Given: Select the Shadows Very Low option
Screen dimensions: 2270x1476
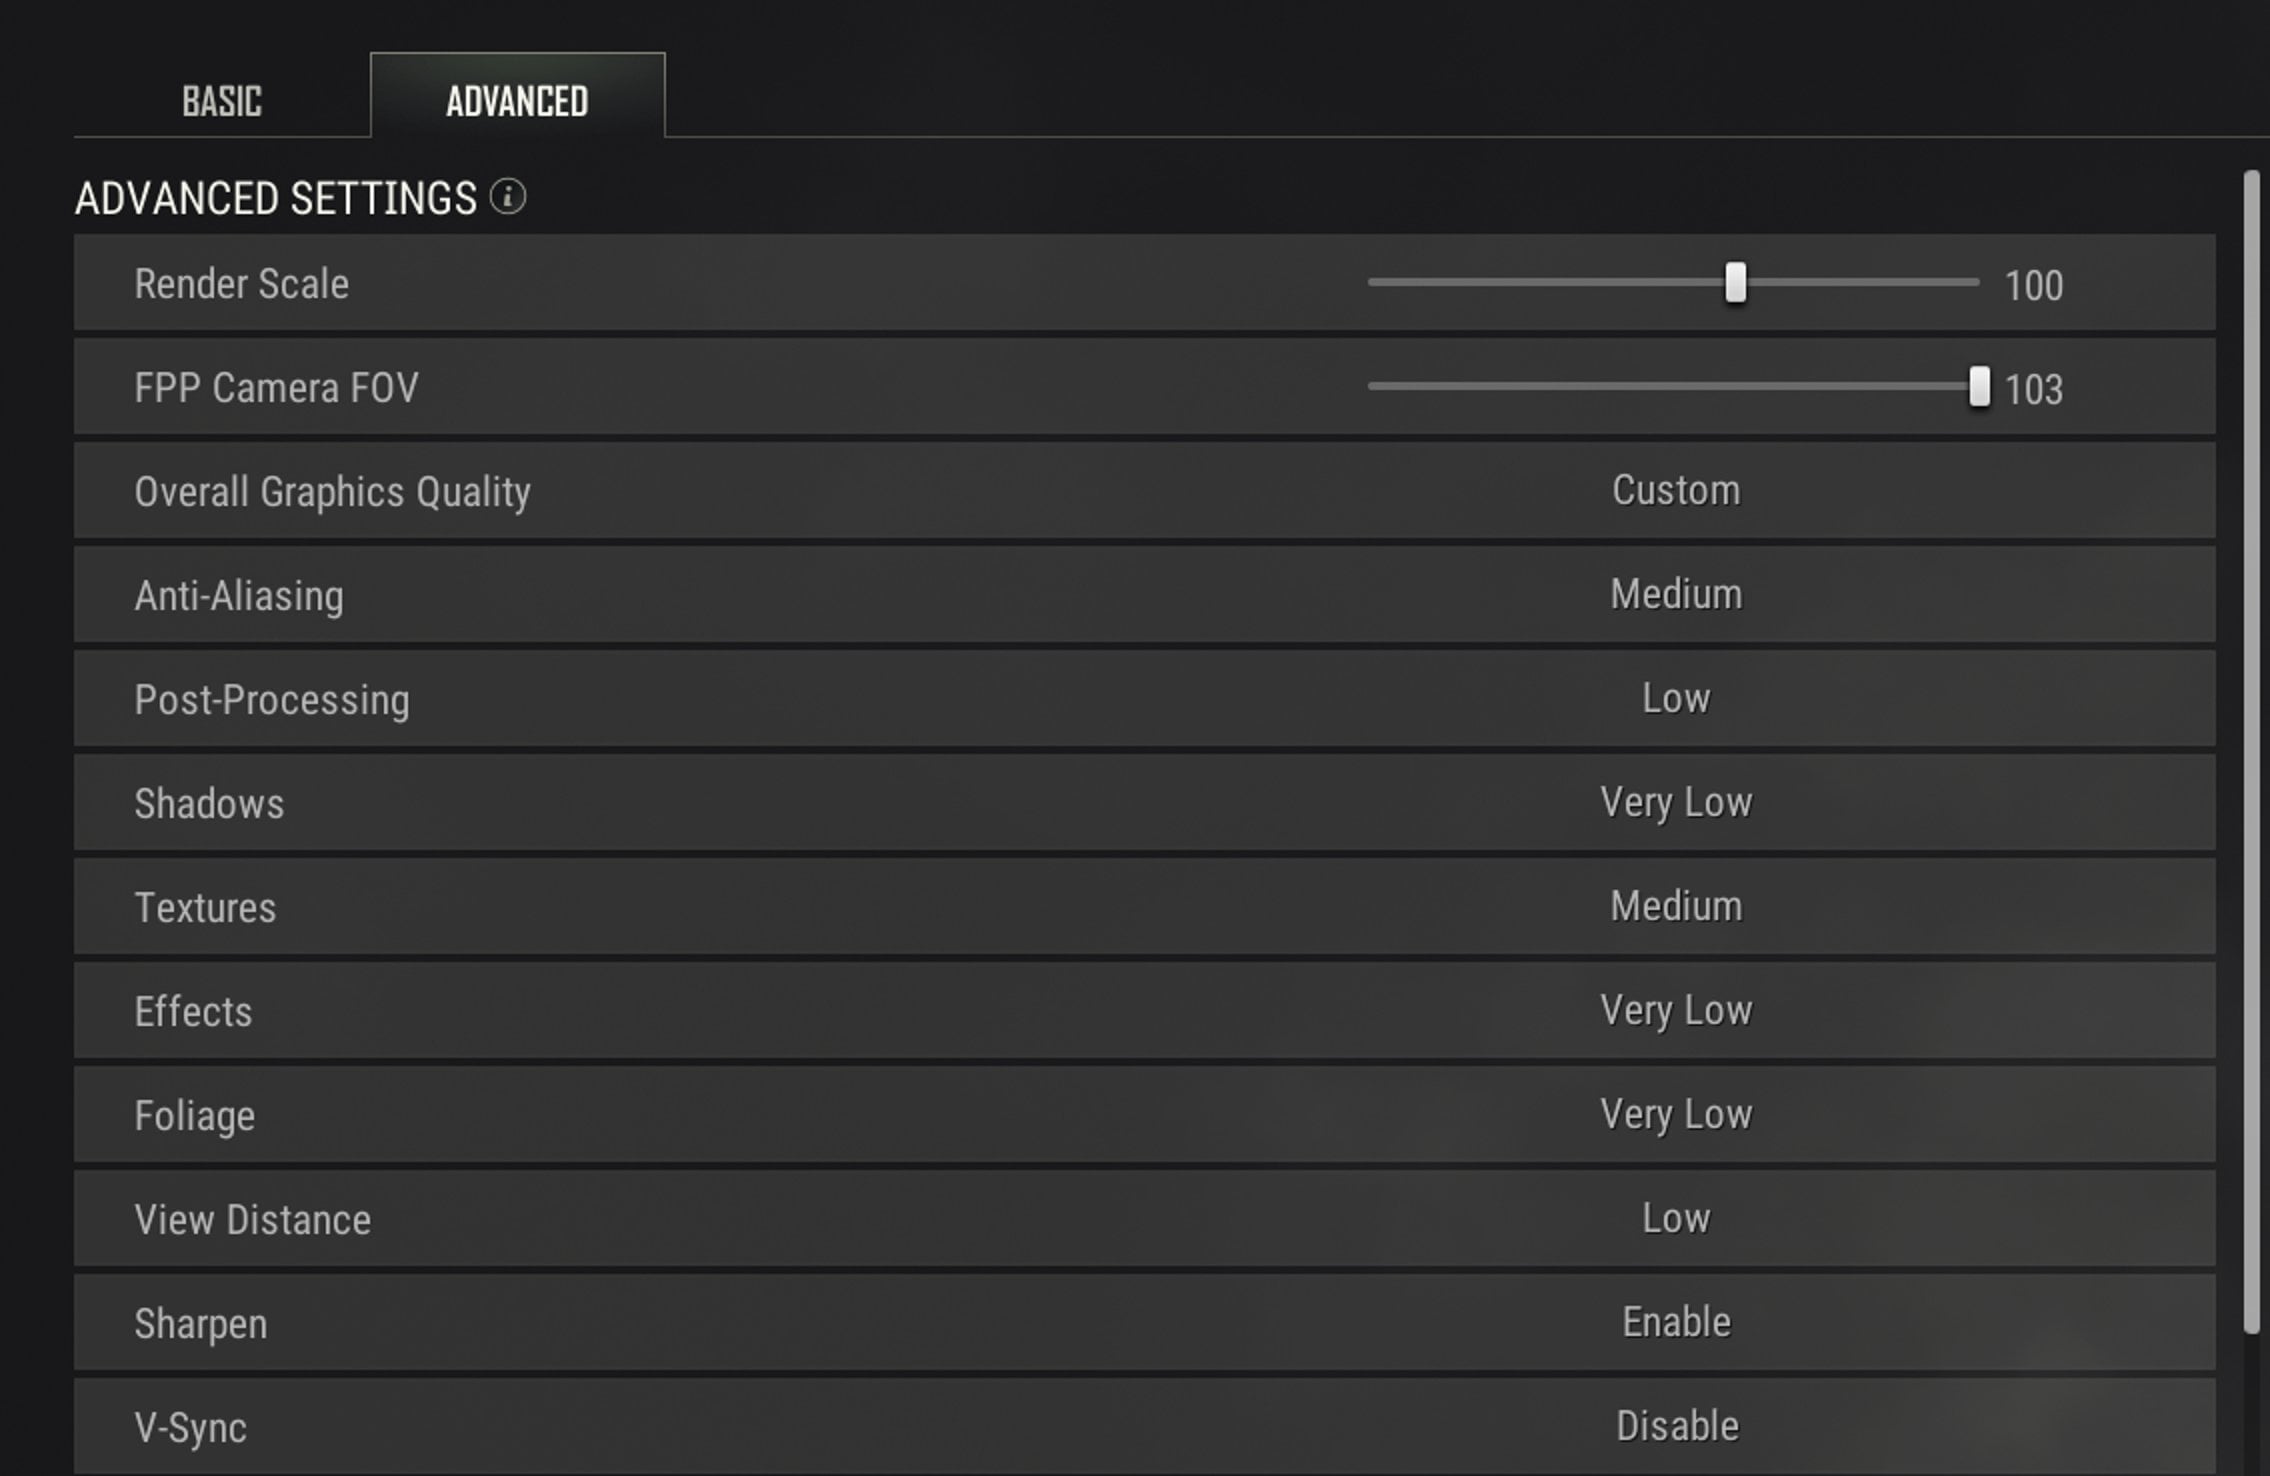Looking at the screenshot, I should tap(1674, 802).
